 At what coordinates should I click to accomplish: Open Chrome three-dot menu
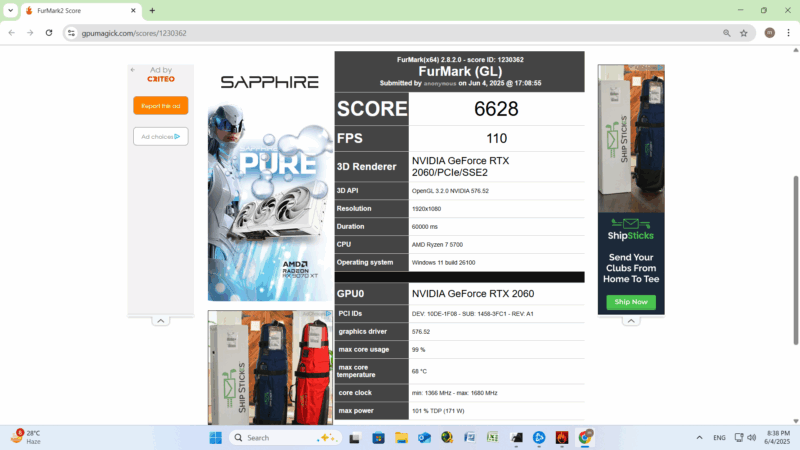click(788, 33)
